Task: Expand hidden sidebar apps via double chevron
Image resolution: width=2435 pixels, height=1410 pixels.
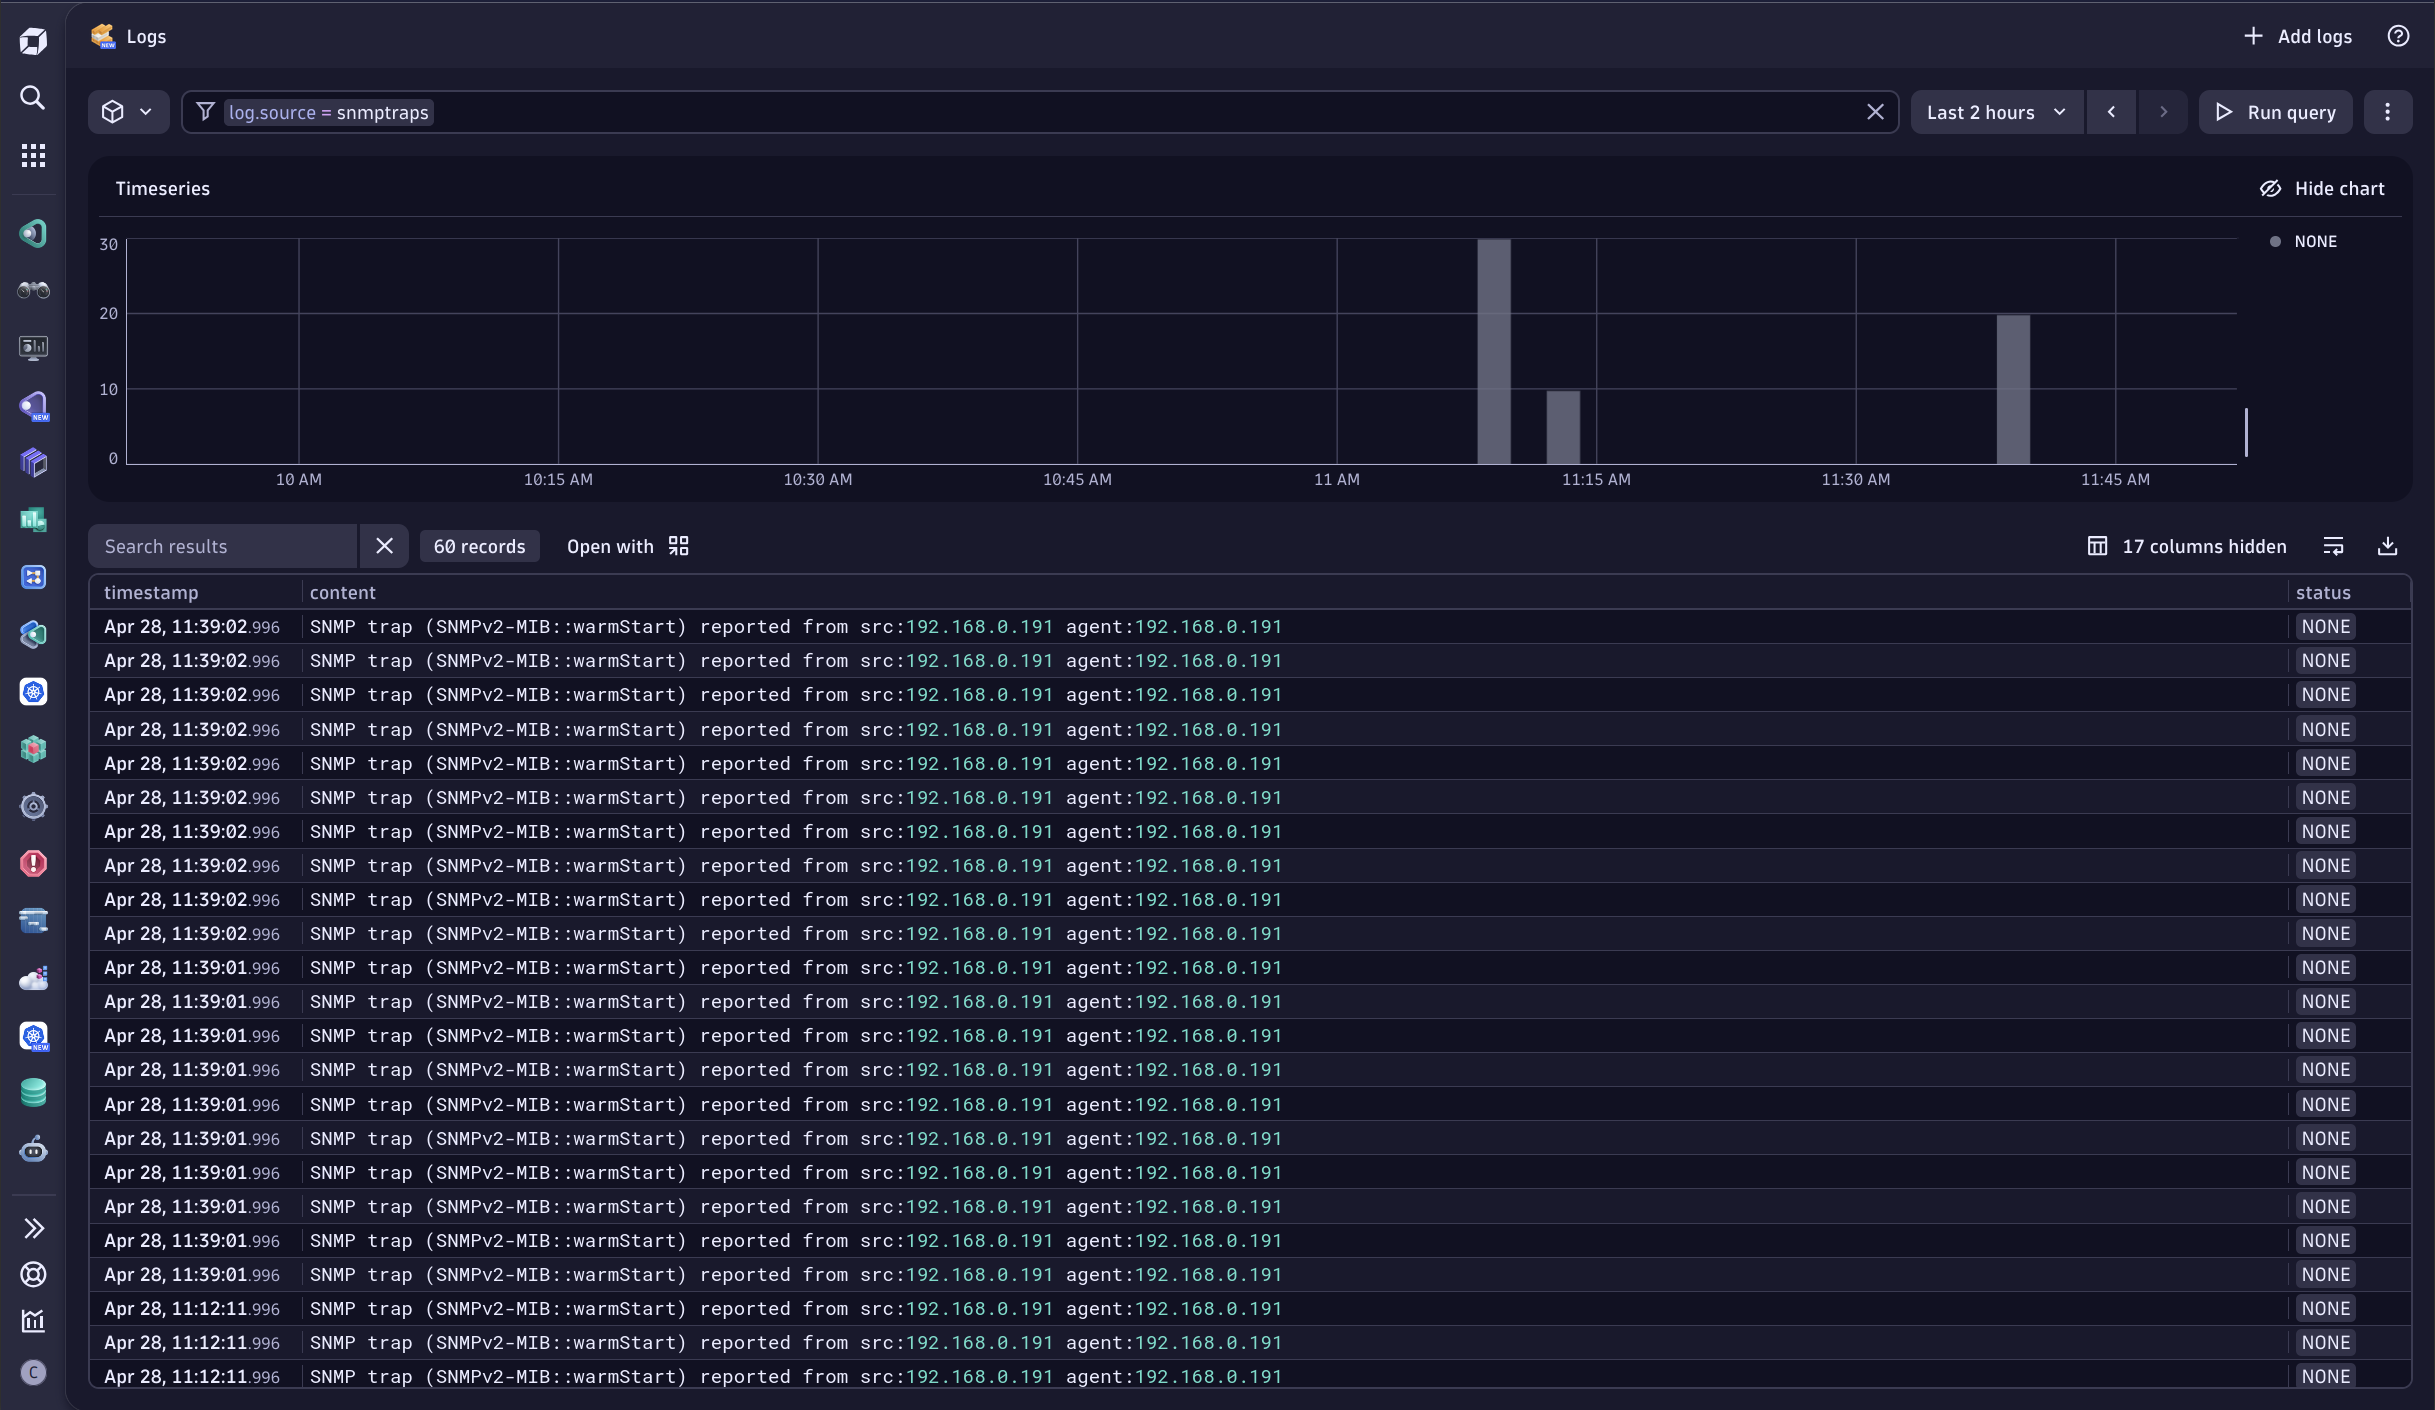Action: click(33, 1228)
